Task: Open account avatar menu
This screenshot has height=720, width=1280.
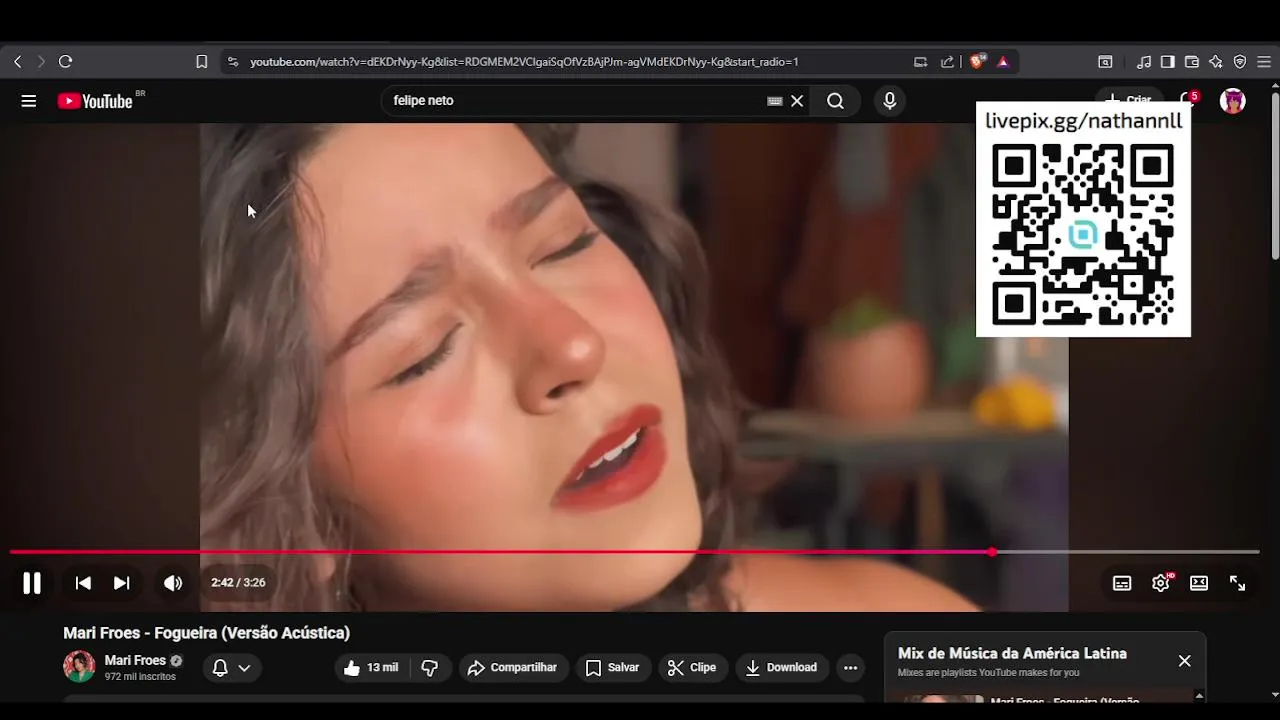Action: (1233, 101)
